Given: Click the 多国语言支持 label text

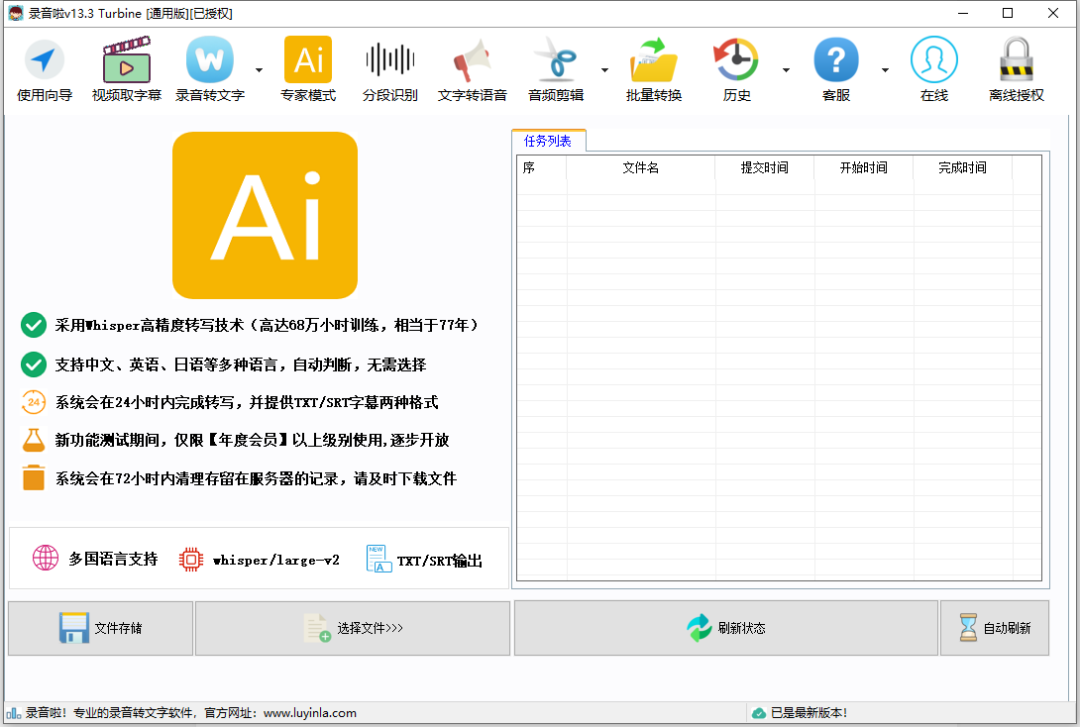Looking at the screenshot, I should [x=113, y=559].
